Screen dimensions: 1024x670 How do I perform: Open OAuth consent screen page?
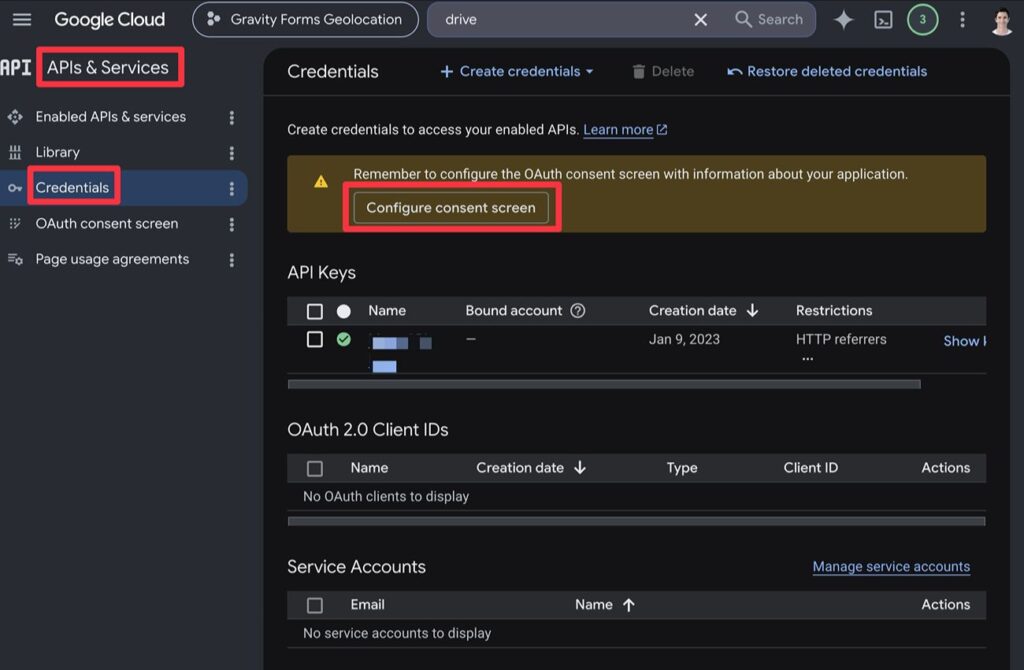coord(106,223)
